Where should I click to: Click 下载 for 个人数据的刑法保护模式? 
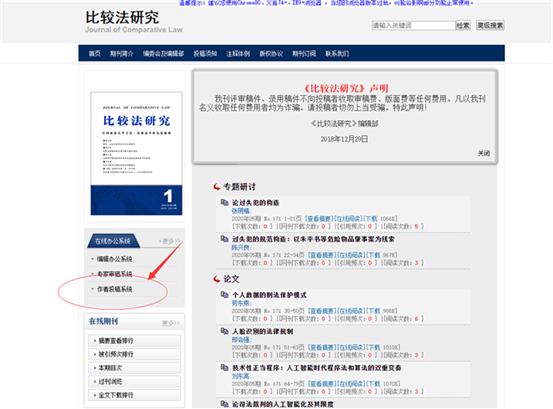tap(373, 311)
